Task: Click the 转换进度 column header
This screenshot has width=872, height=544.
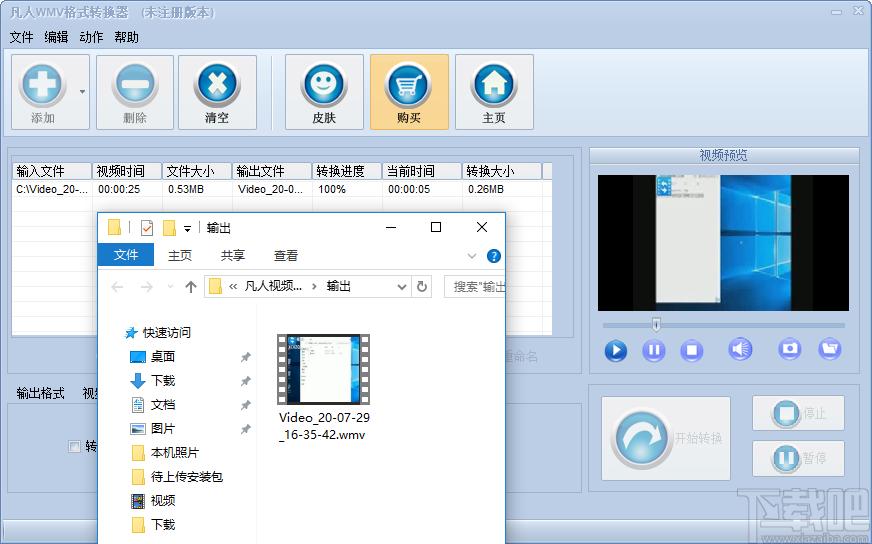Action: pos(347,171)
